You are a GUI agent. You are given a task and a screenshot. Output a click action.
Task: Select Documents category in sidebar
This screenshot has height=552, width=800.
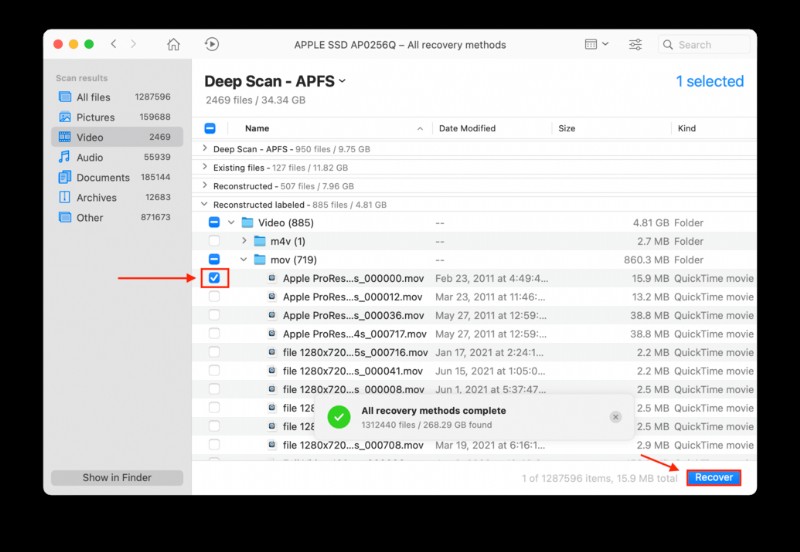[x=117, y=177]
